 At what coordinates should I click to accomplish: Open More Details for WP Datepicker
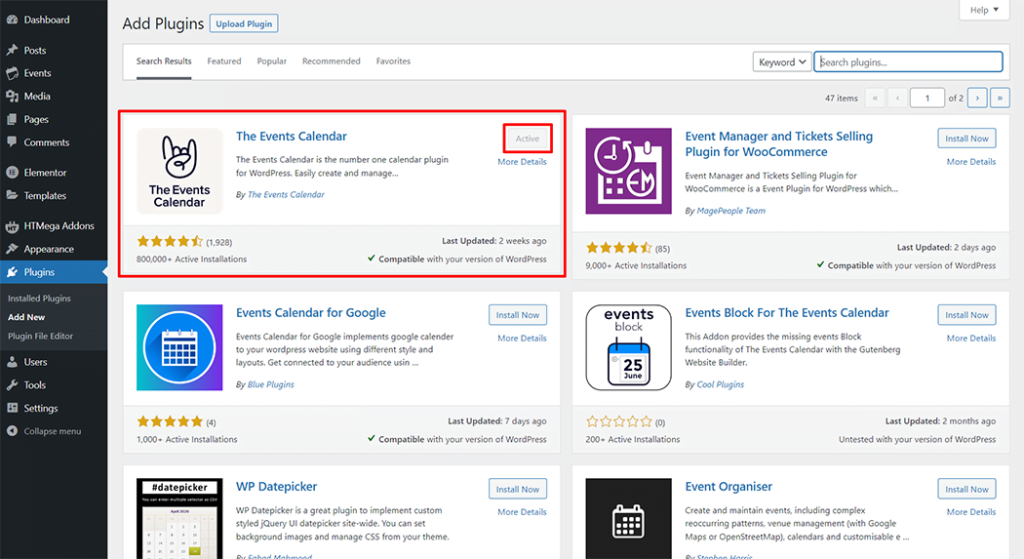[522, 512]
